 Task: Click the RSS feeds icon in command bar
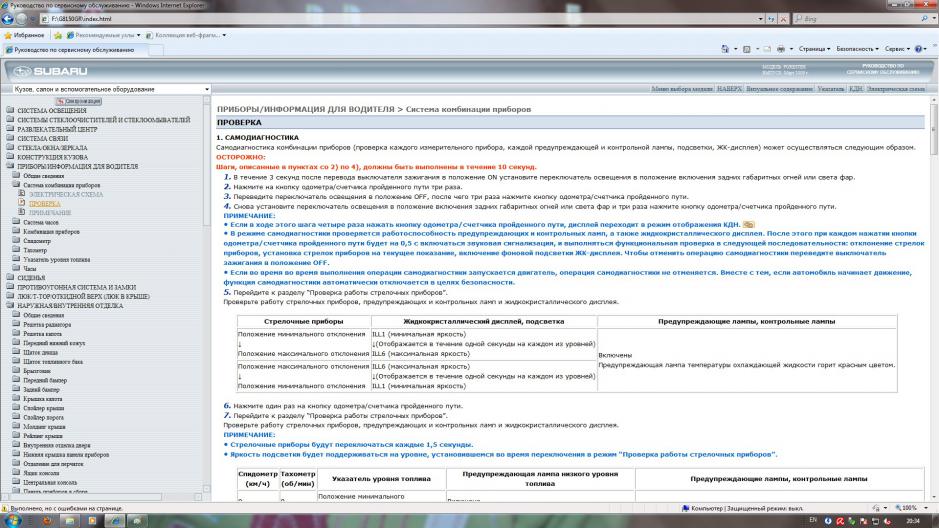pyautogui.click(x=747, y=49)
